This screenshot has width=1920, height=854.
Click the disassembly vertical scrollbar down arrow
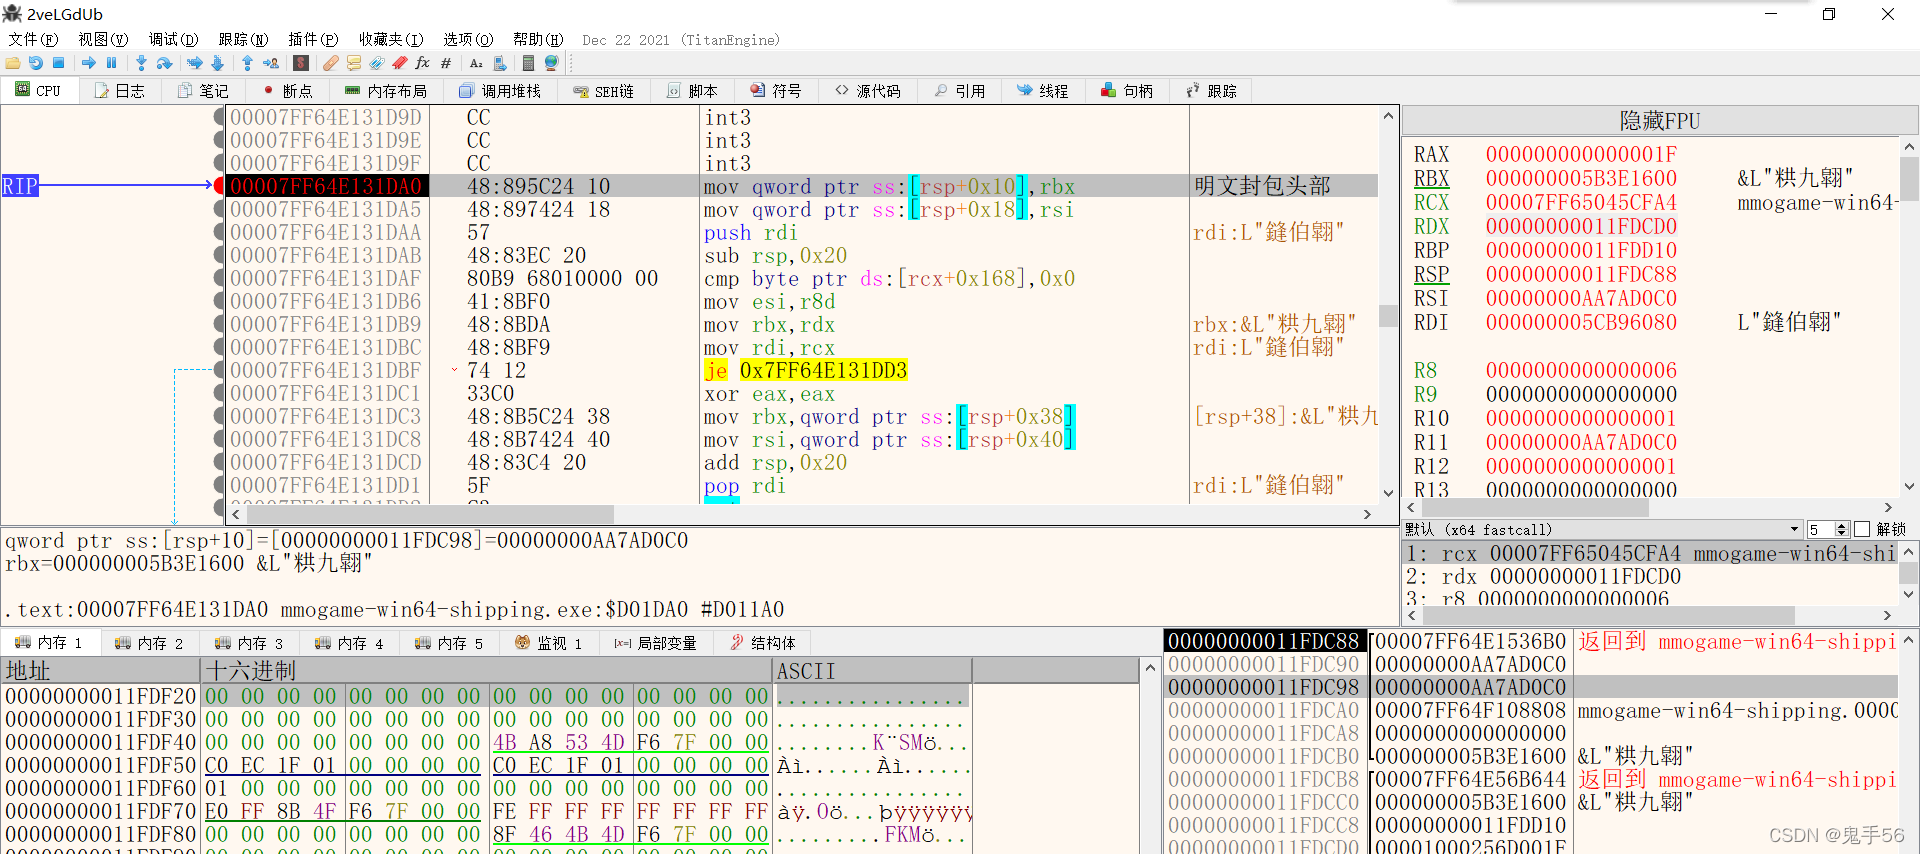1388,492
